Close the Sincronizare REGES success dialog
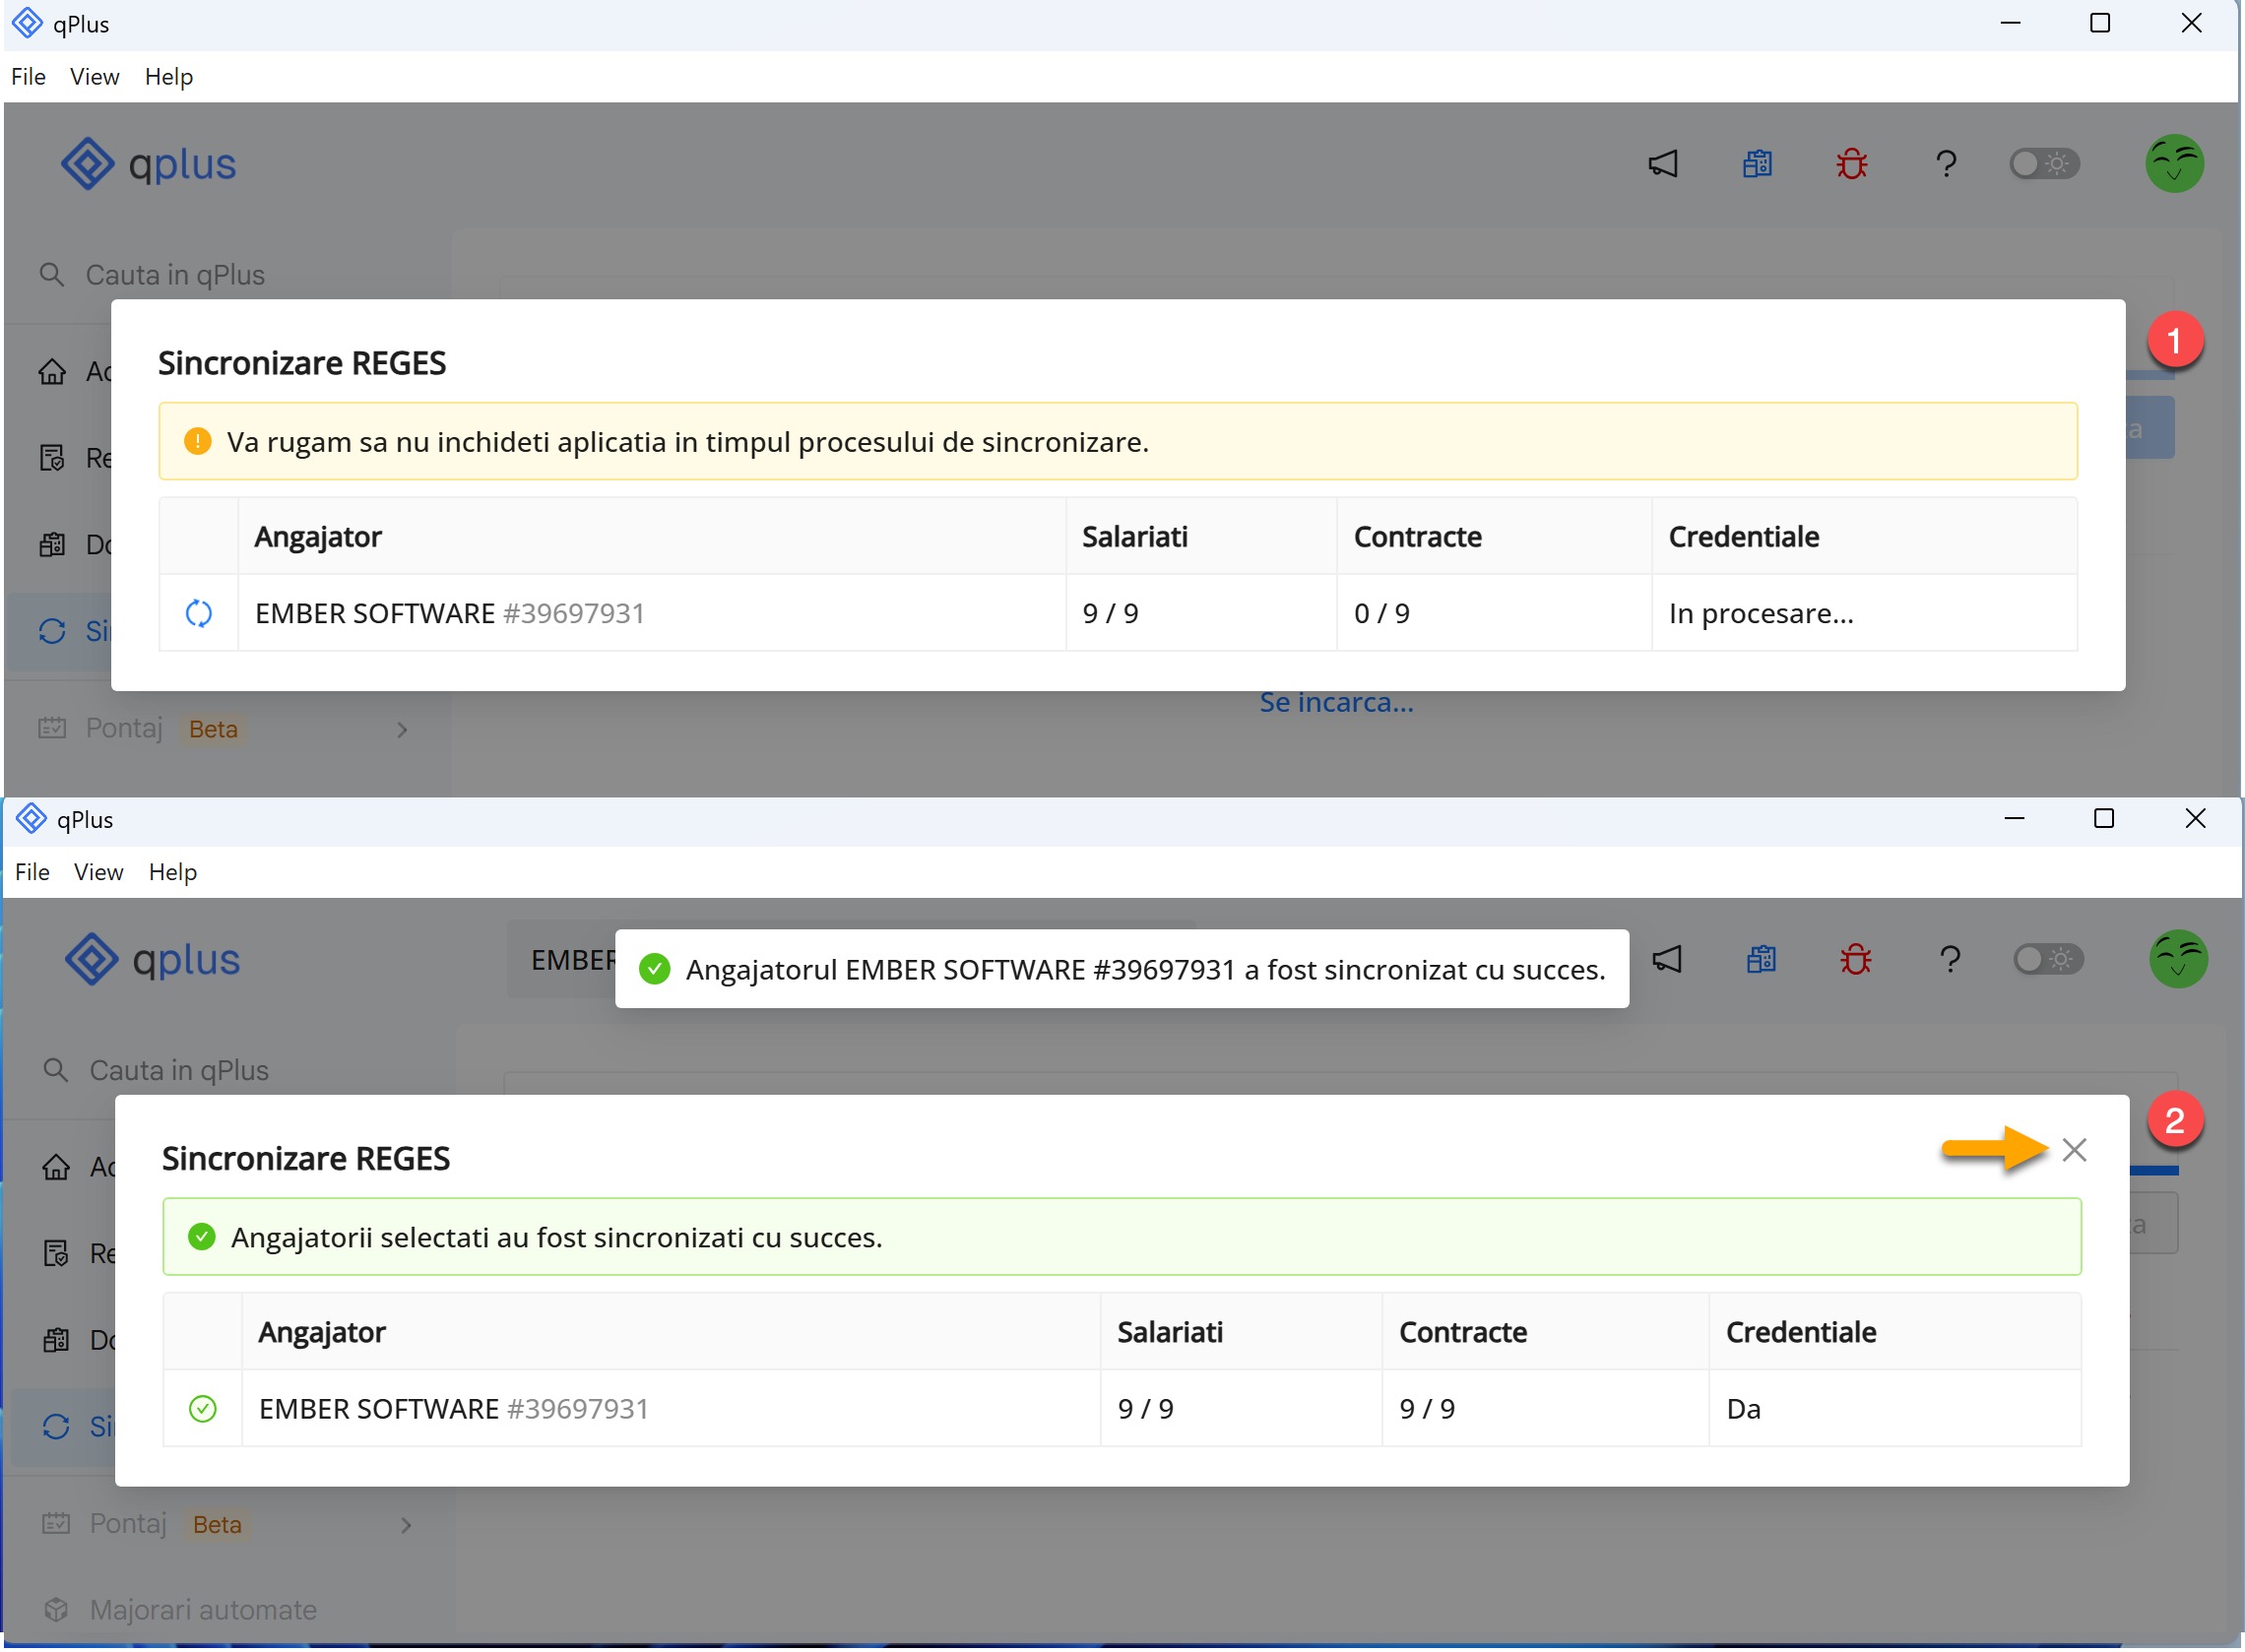The height and width of the screenshot is (1652, 2245). tap(2074, 1150)
